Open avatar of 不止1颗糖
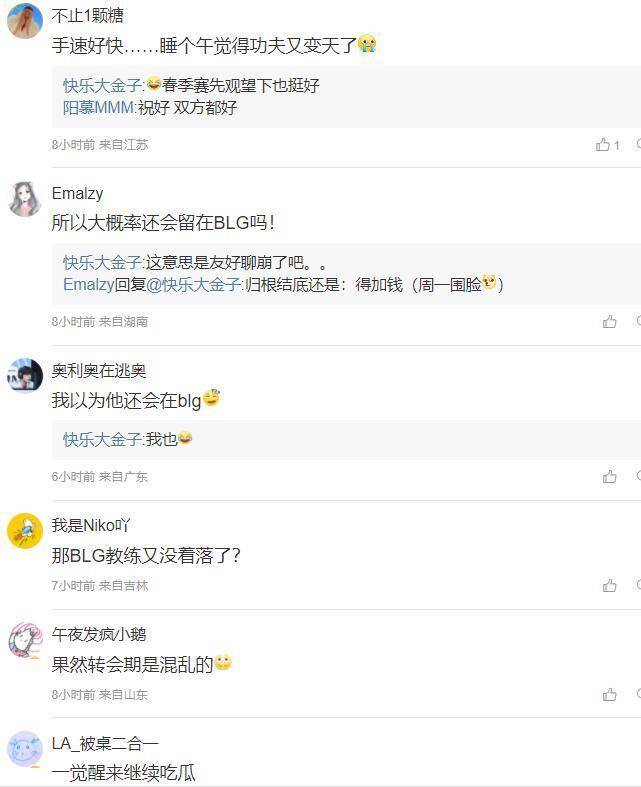 click(24, 20)
